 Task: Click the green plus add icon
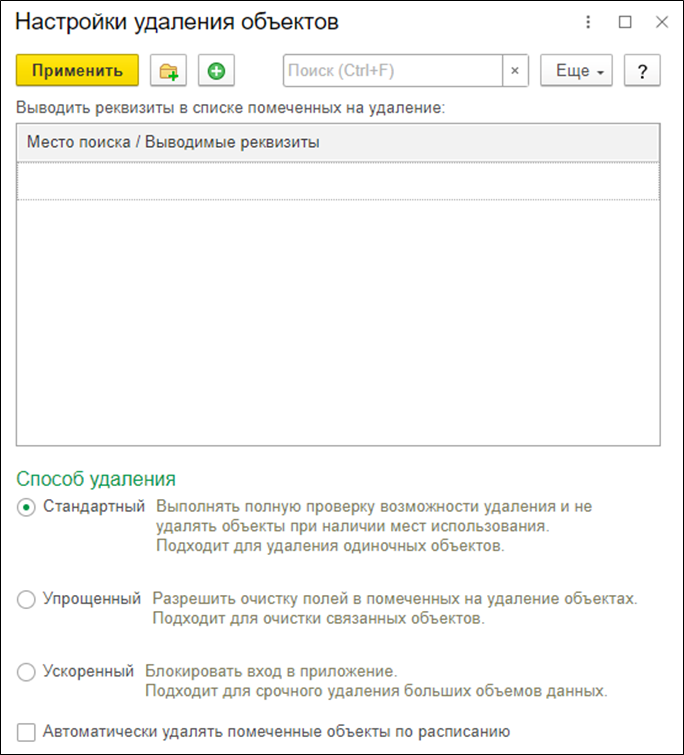point(216,71)
